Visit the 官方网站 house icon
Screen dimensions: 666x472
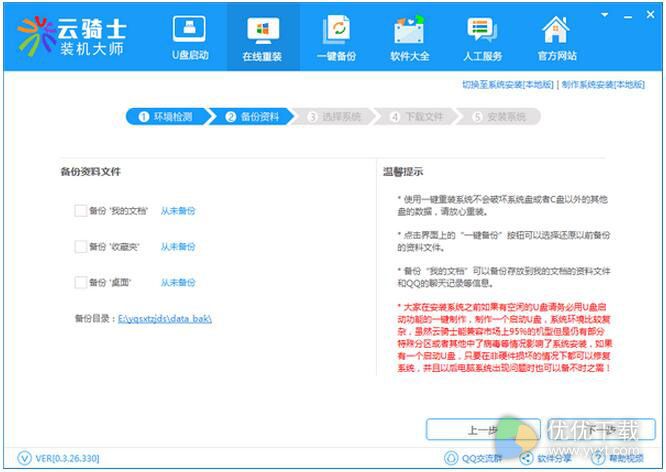(556, 29)
